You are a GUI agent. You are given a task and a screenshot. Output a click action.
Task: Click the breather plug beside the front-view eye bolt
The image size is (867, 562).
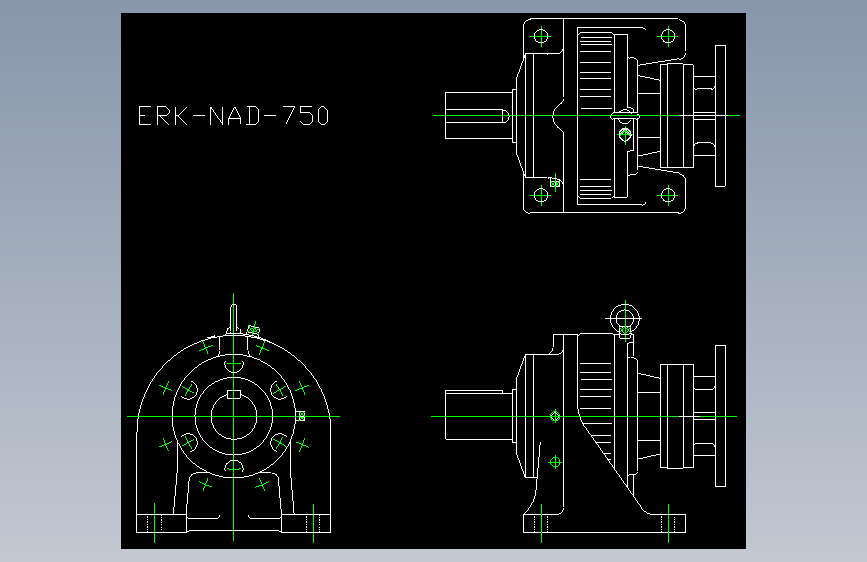click(253, 331)
